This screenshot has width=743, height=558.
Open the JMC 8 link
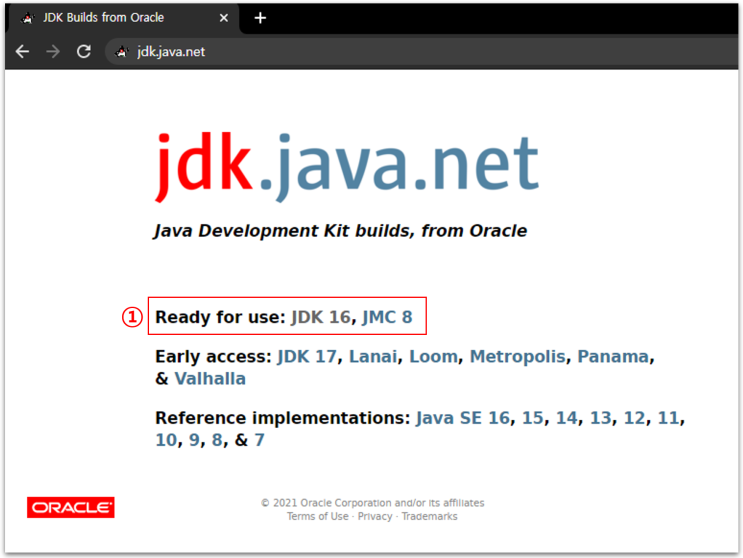click(x=388, y=317)
